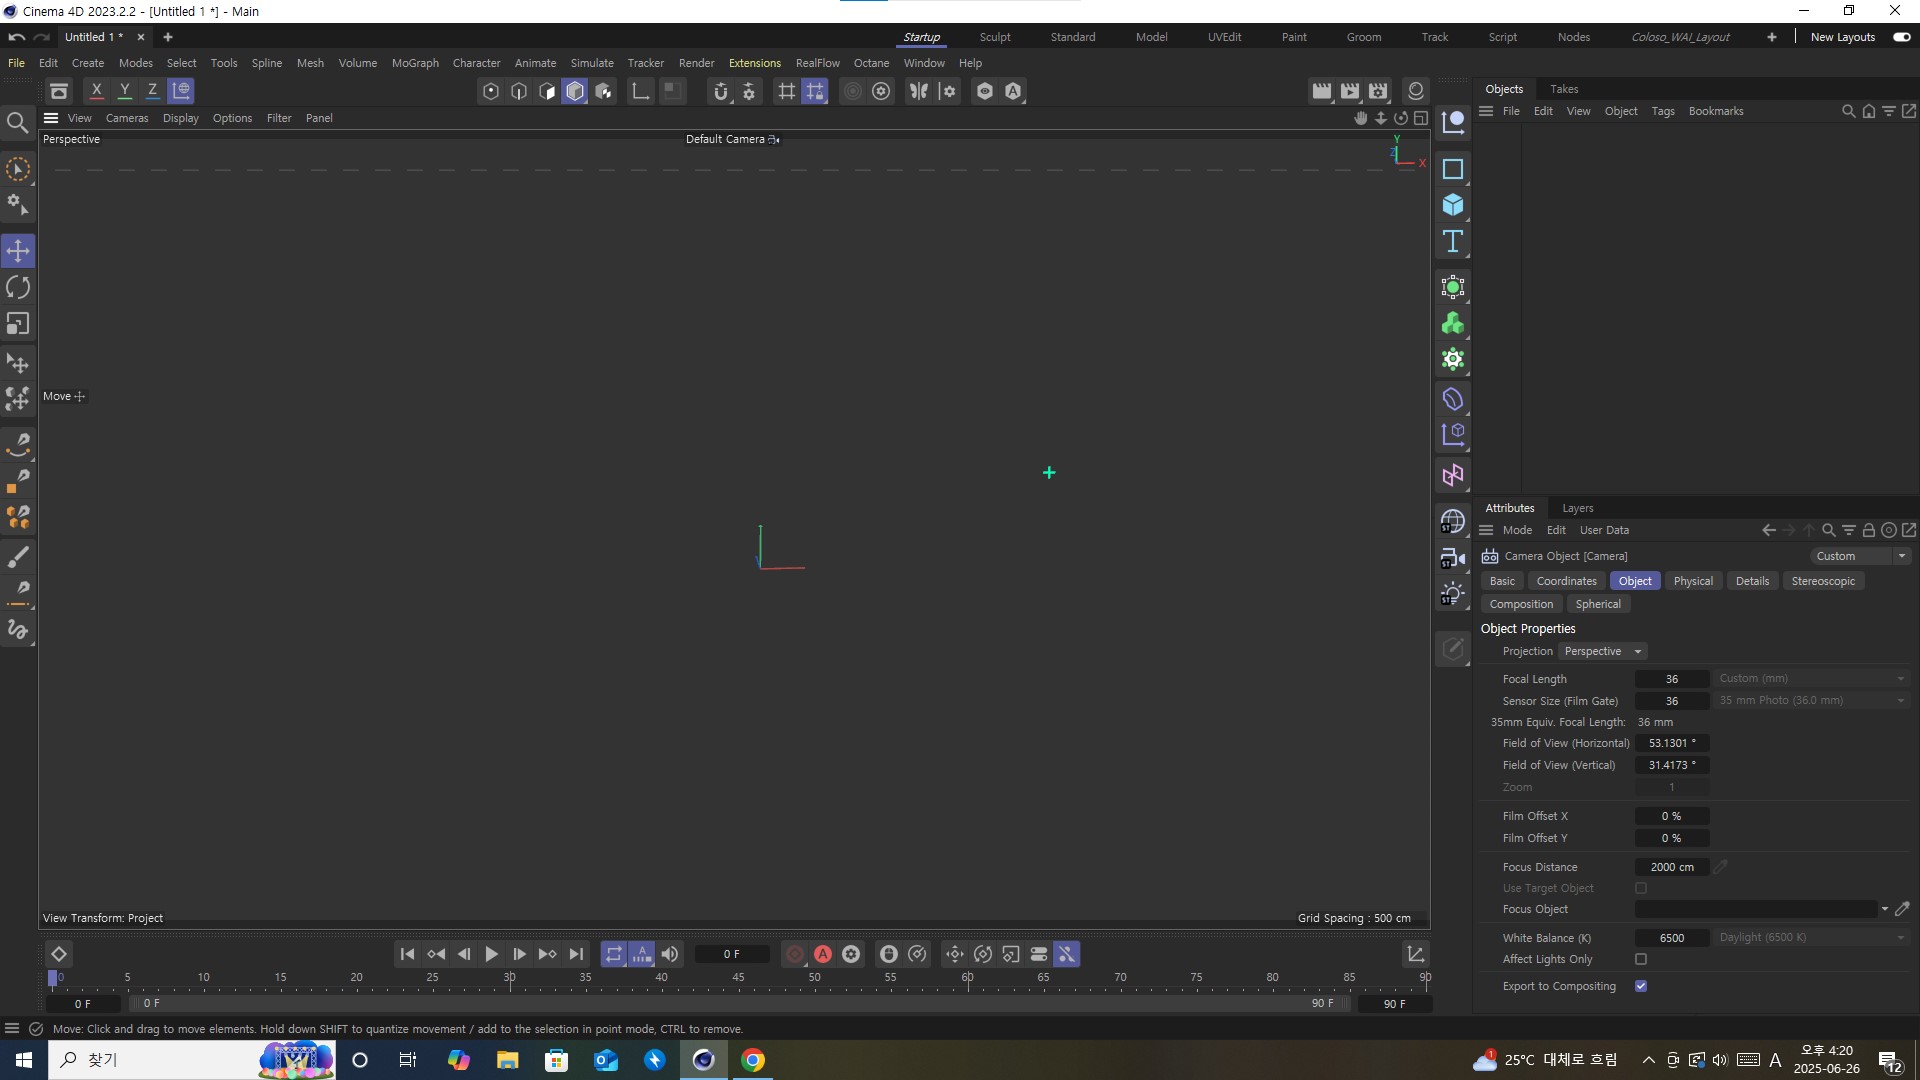The height and width of the screenshot is (1080, 1920).
Task: Go to start of animation
Action: click(407, 955)
